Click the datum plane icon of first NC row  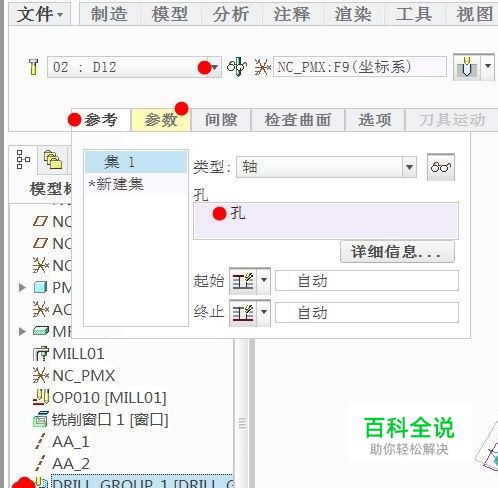[x=41, y=221]
